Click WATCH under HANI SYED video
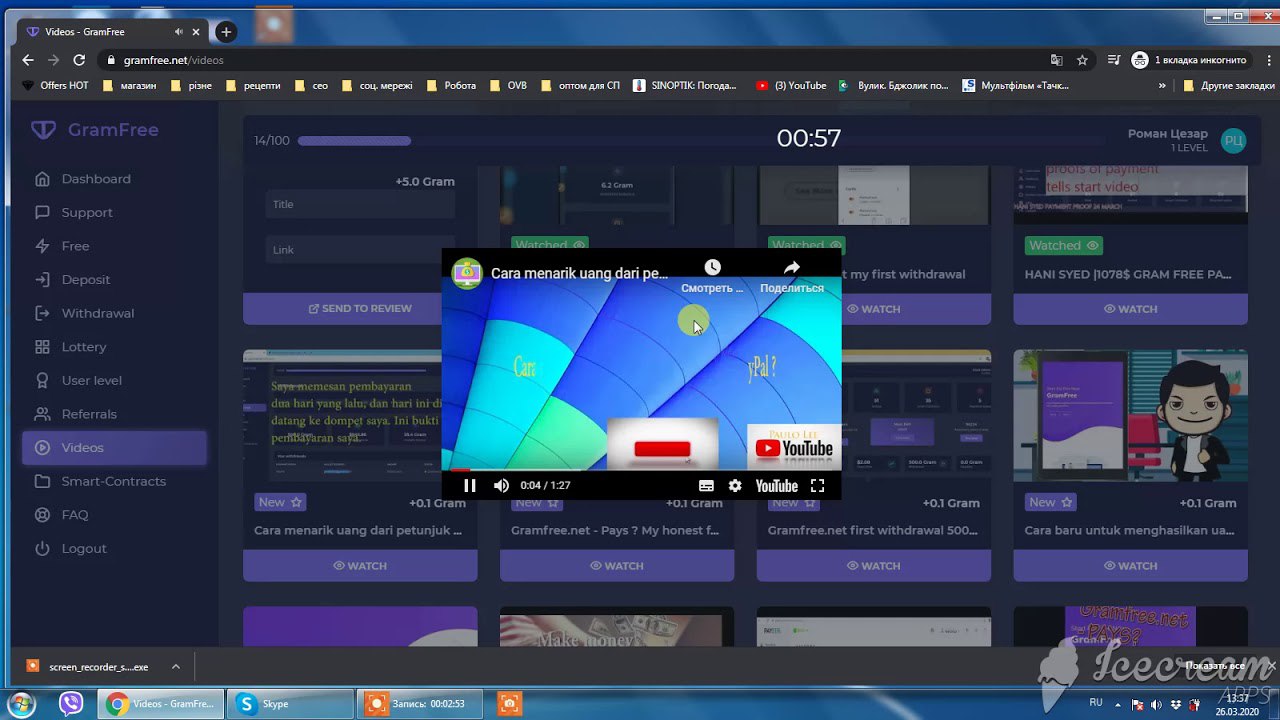1280x720 pixels. (1131, 309)
